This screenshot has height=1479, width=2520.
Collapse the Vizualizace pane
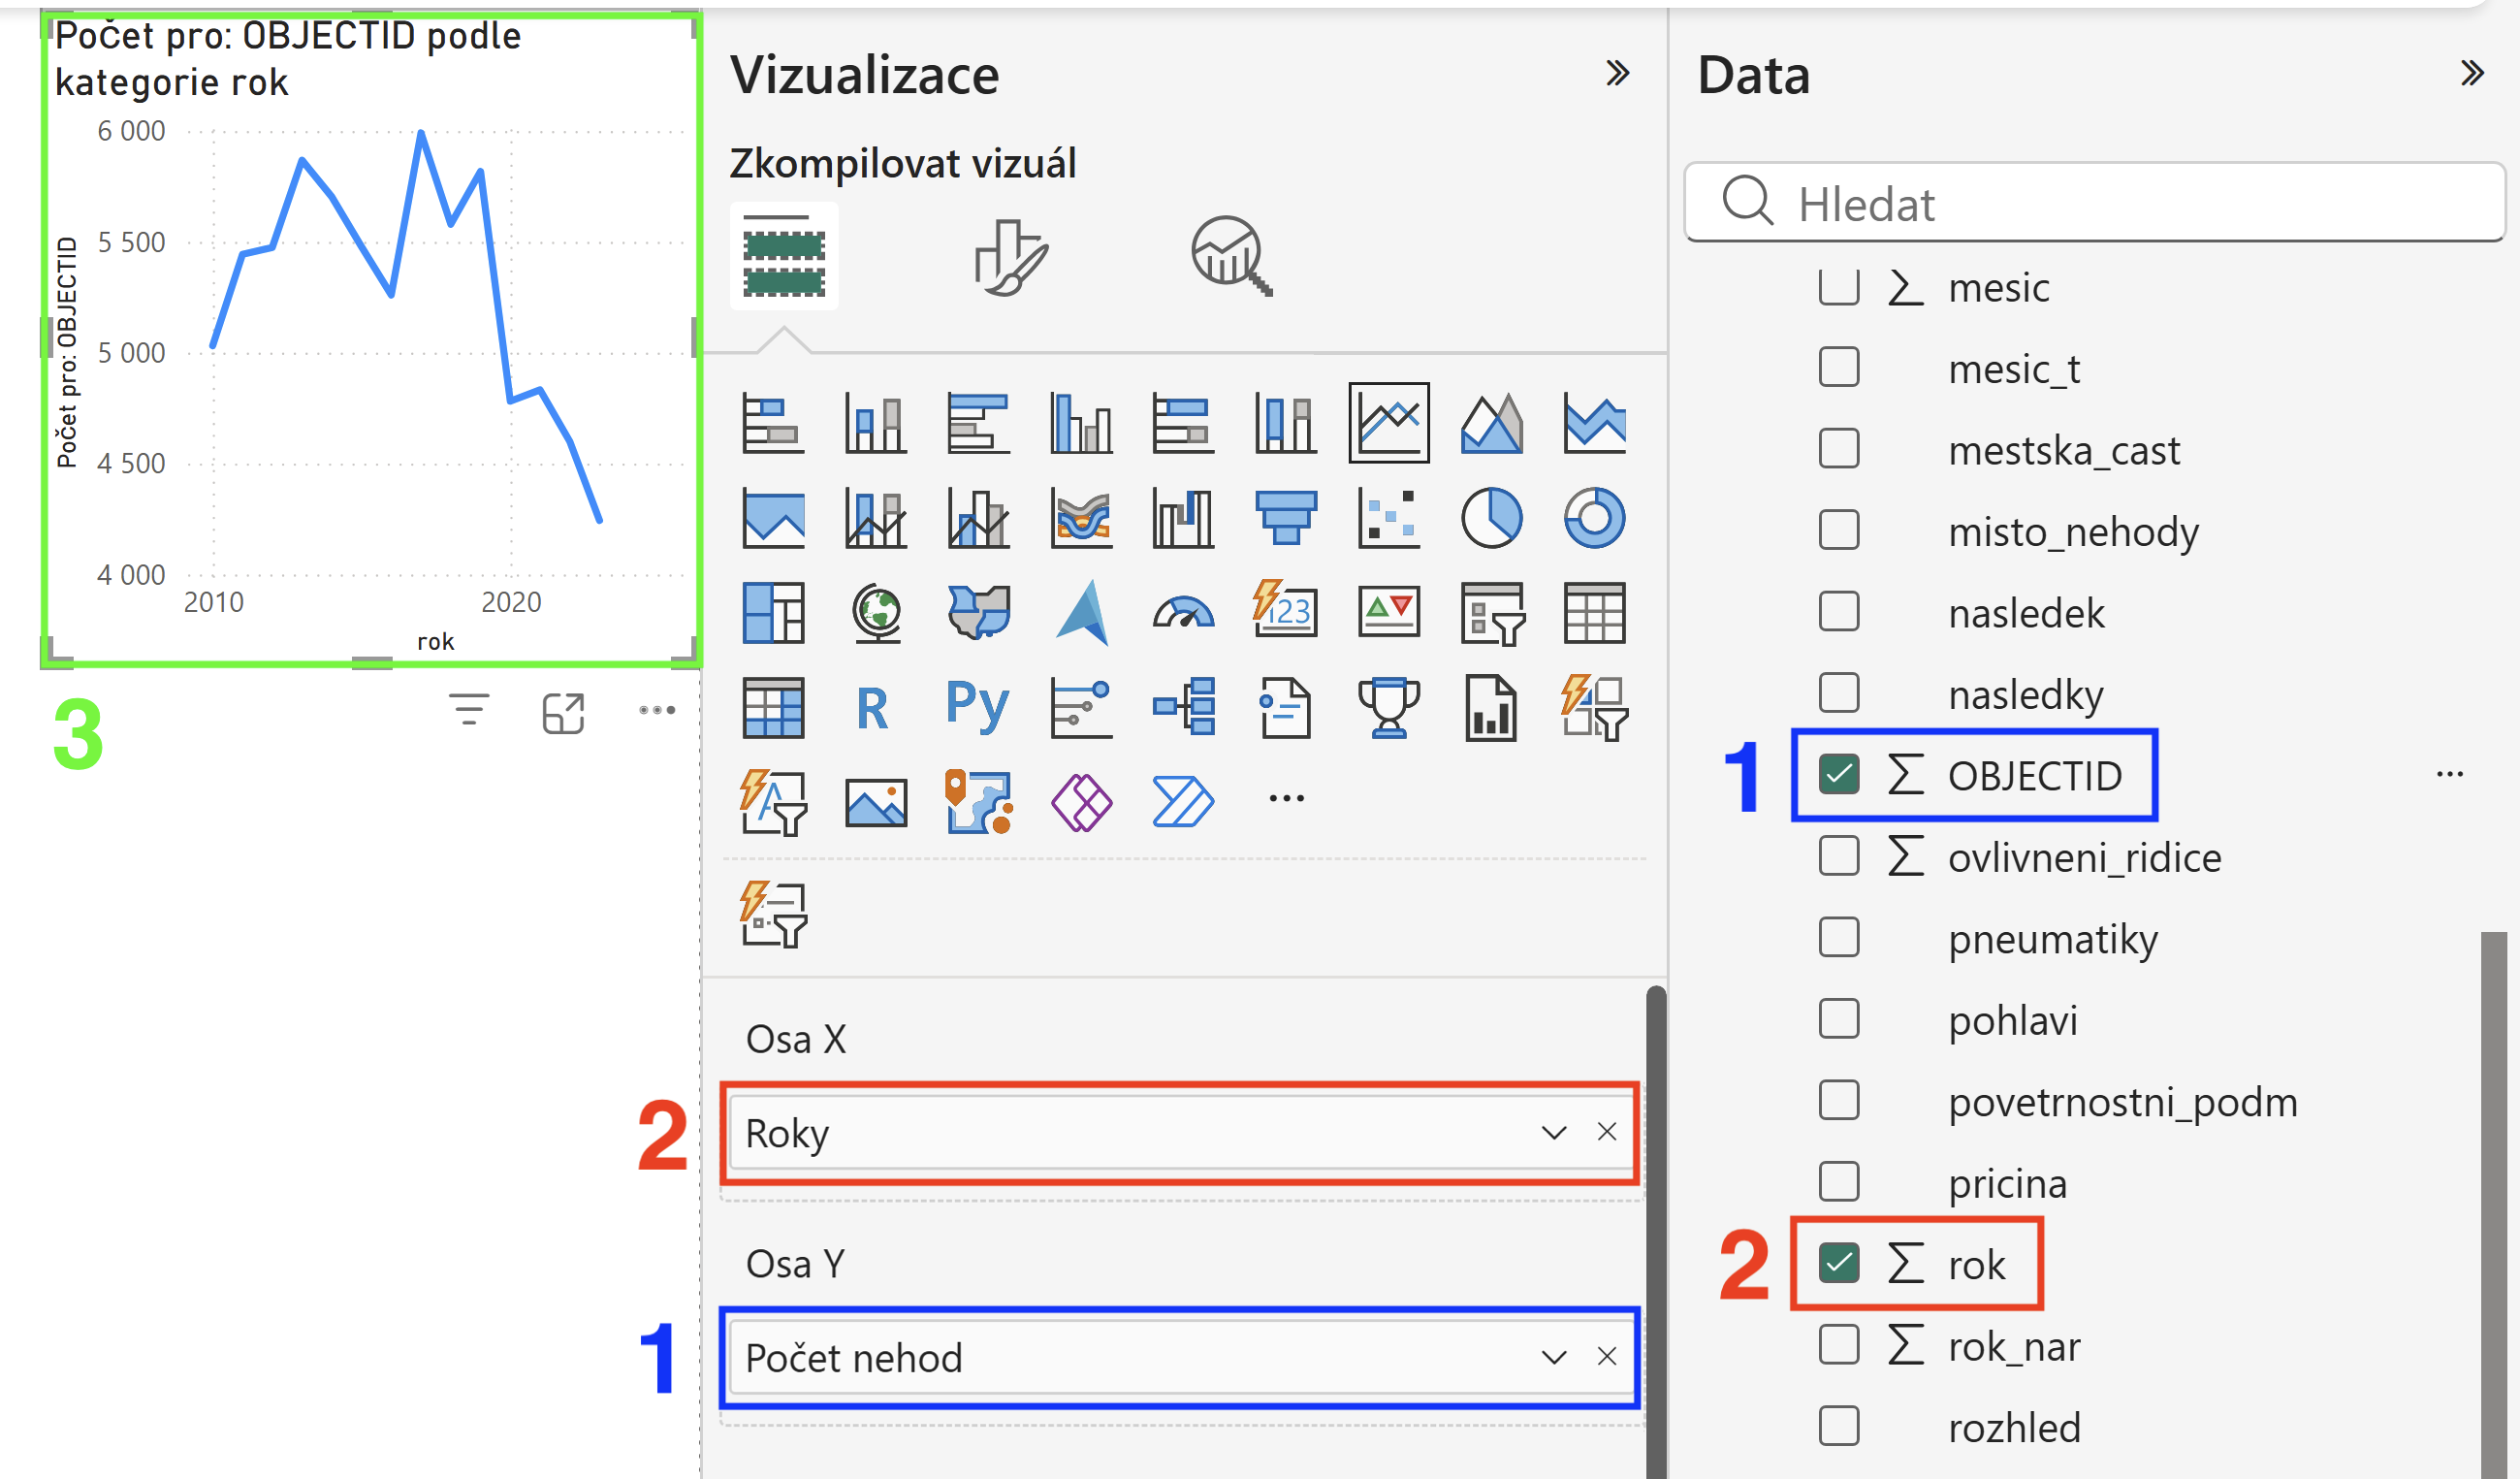coord(1617,73)
